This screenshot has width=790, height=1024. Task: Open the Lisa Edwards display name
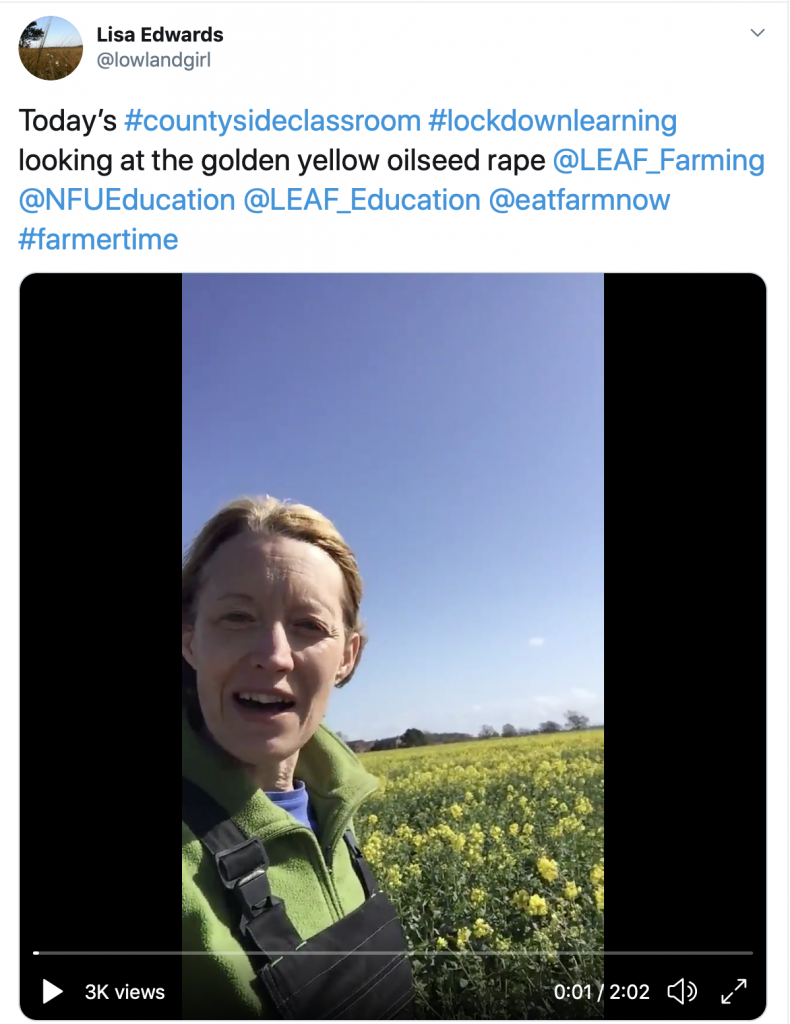click(160, 35)
